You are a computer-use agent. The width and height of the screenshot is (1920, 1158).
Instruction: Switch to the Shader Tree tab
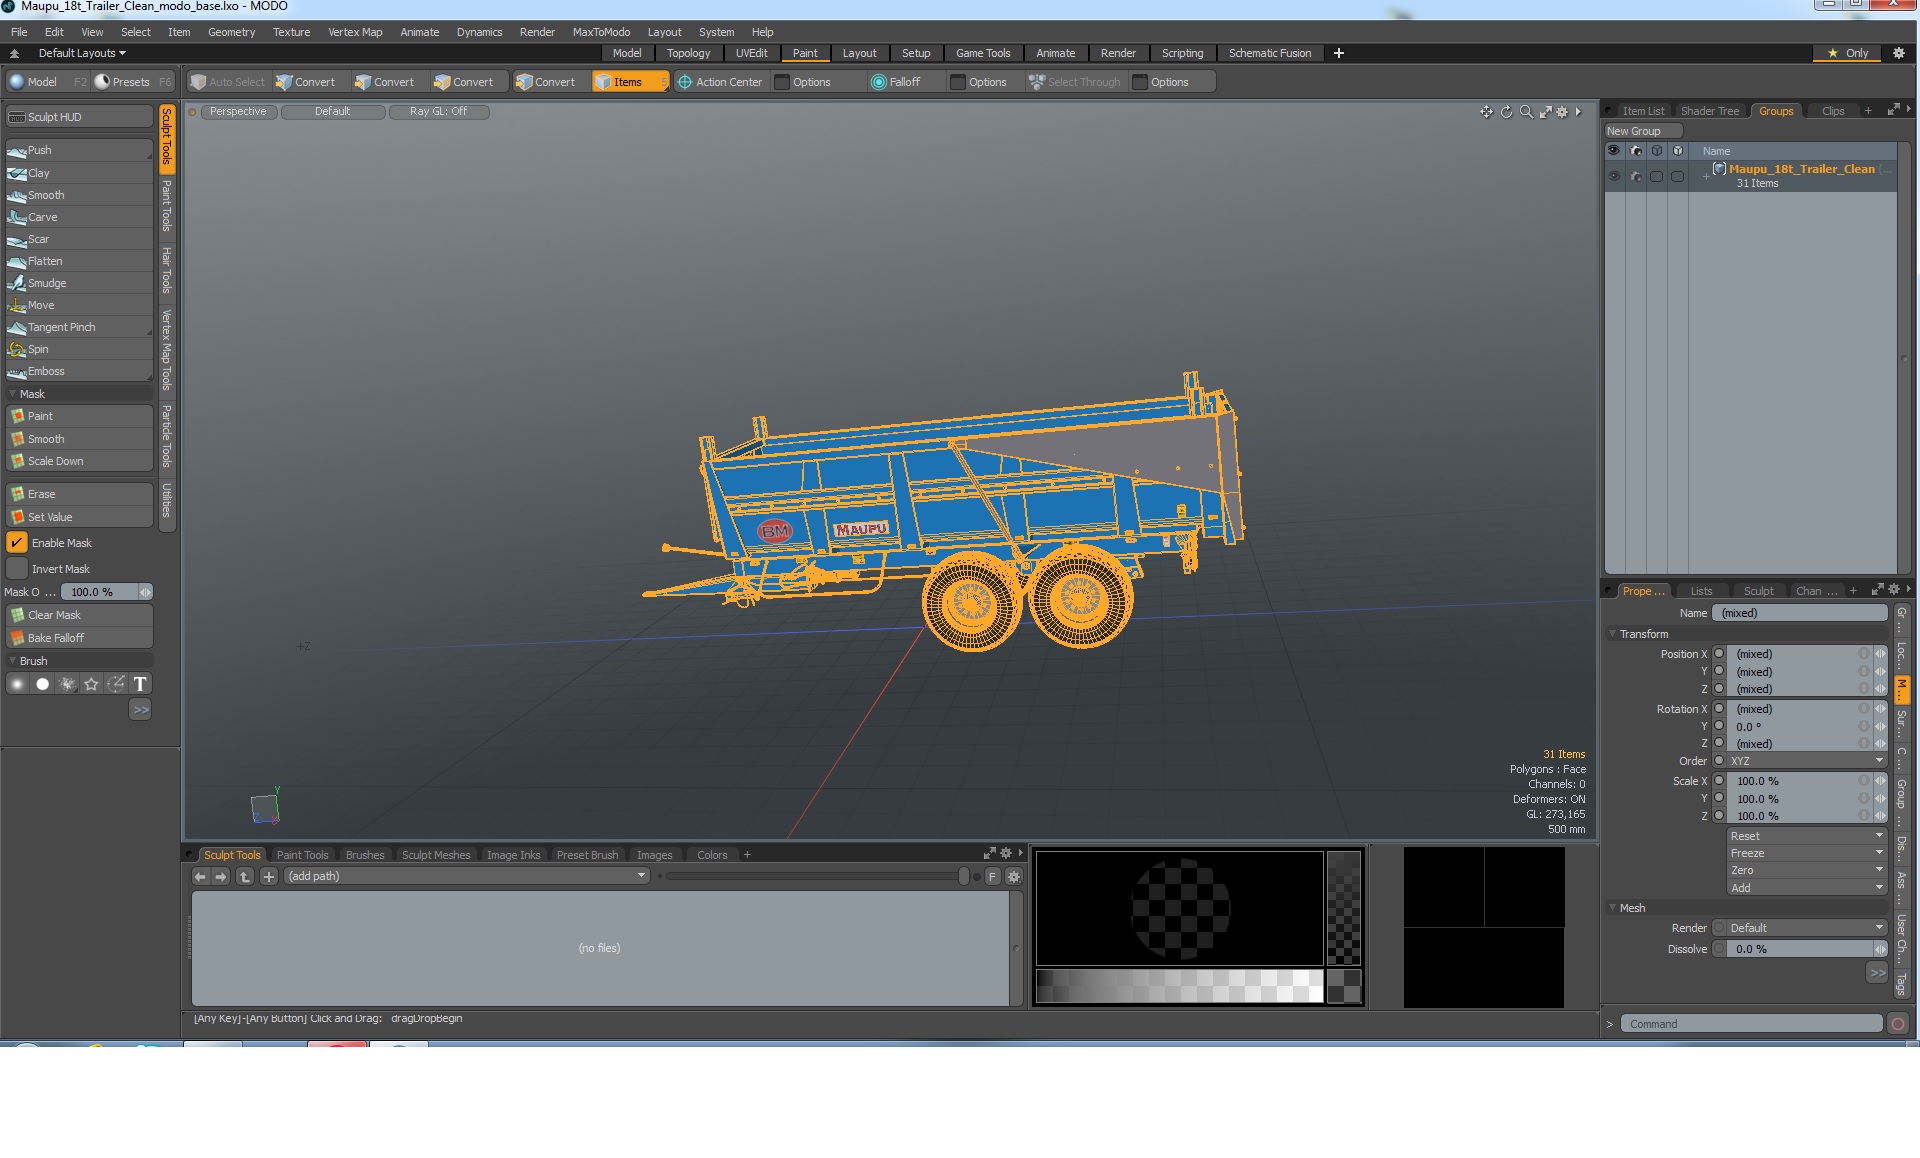coord(1709,111)
